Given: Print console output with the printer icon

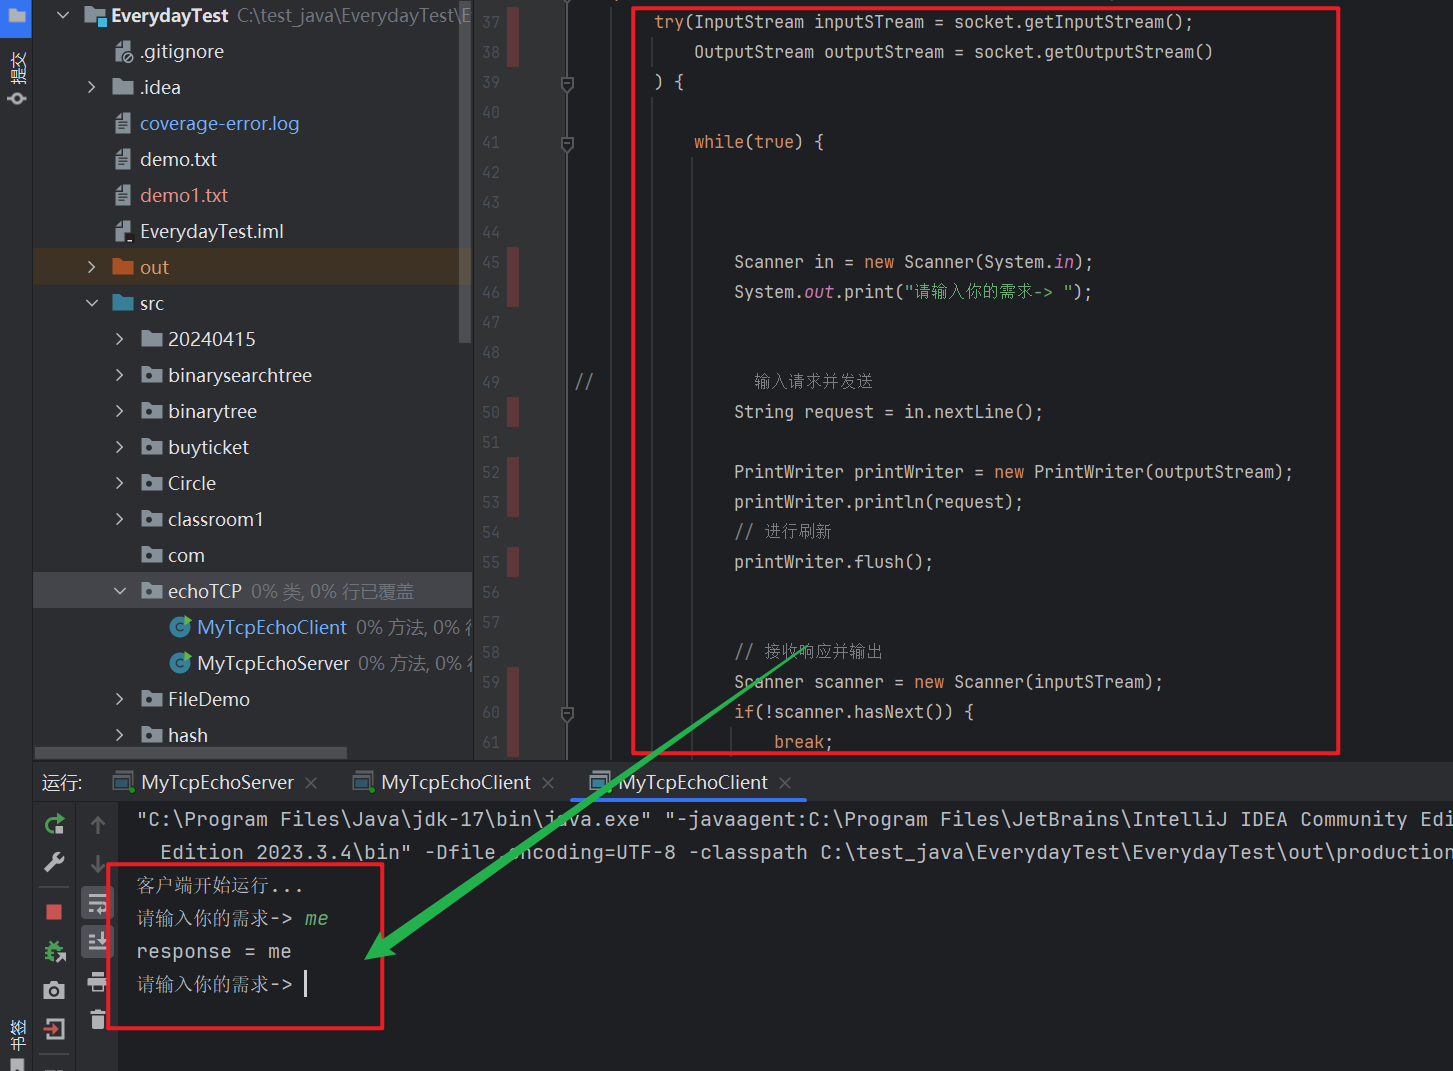Looking at the screenshot, I should click(x=97, y=982).
